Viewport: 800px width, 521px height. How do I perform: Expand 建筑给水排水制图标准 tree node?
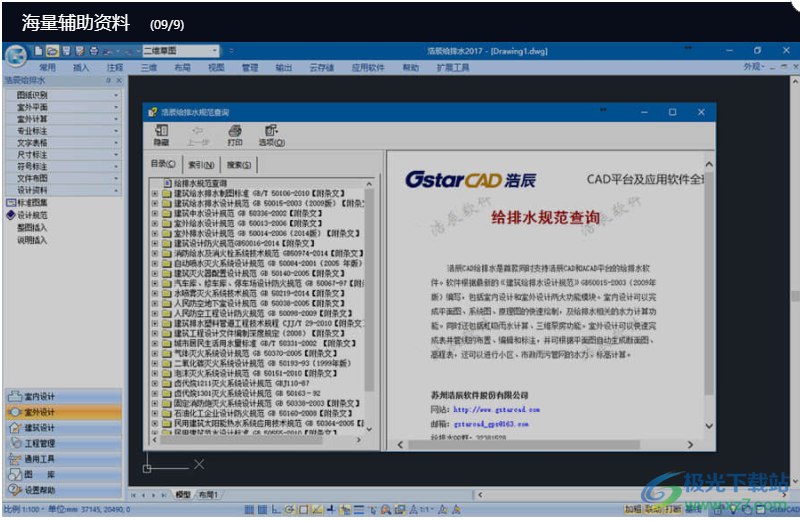pos(155,193)
